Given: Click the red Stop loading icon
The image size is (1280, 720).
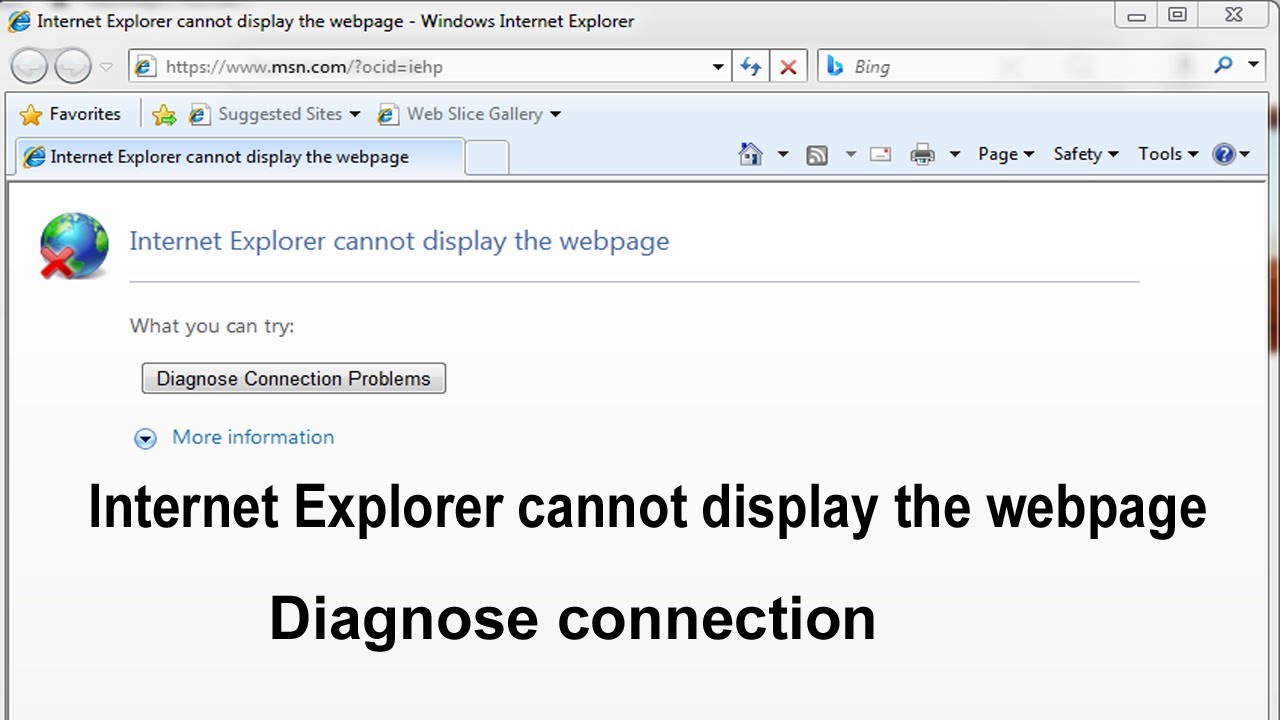Looking at the screenshot, I should tap(788, 67).
